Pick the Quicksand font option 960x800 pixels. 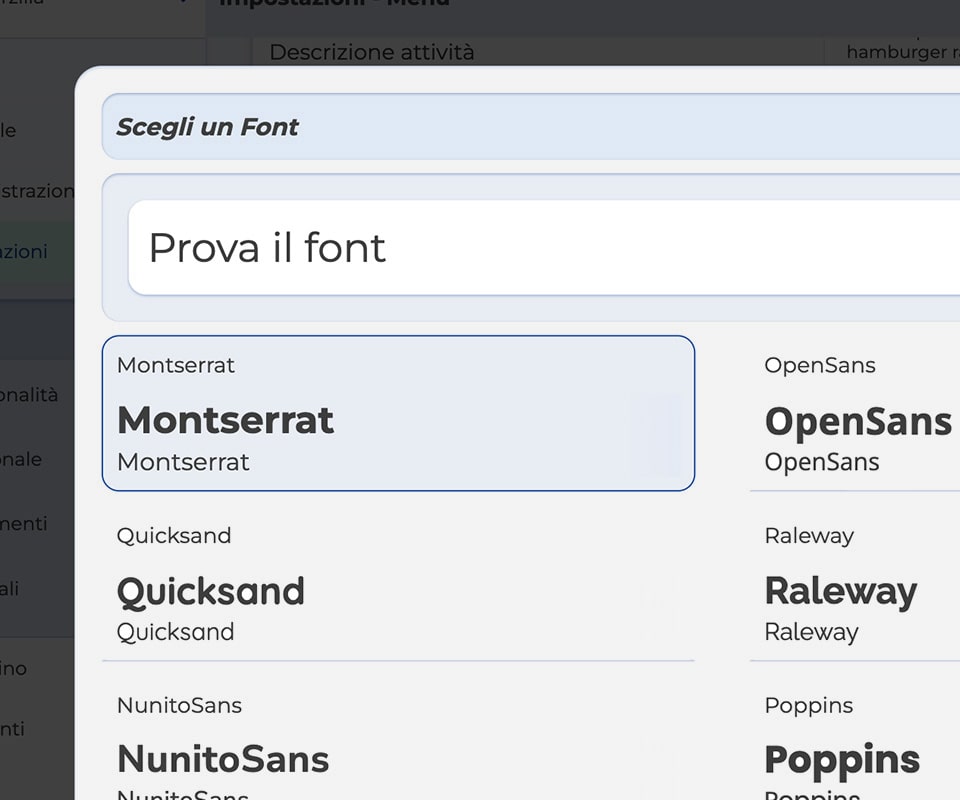[x=398, y=585]
